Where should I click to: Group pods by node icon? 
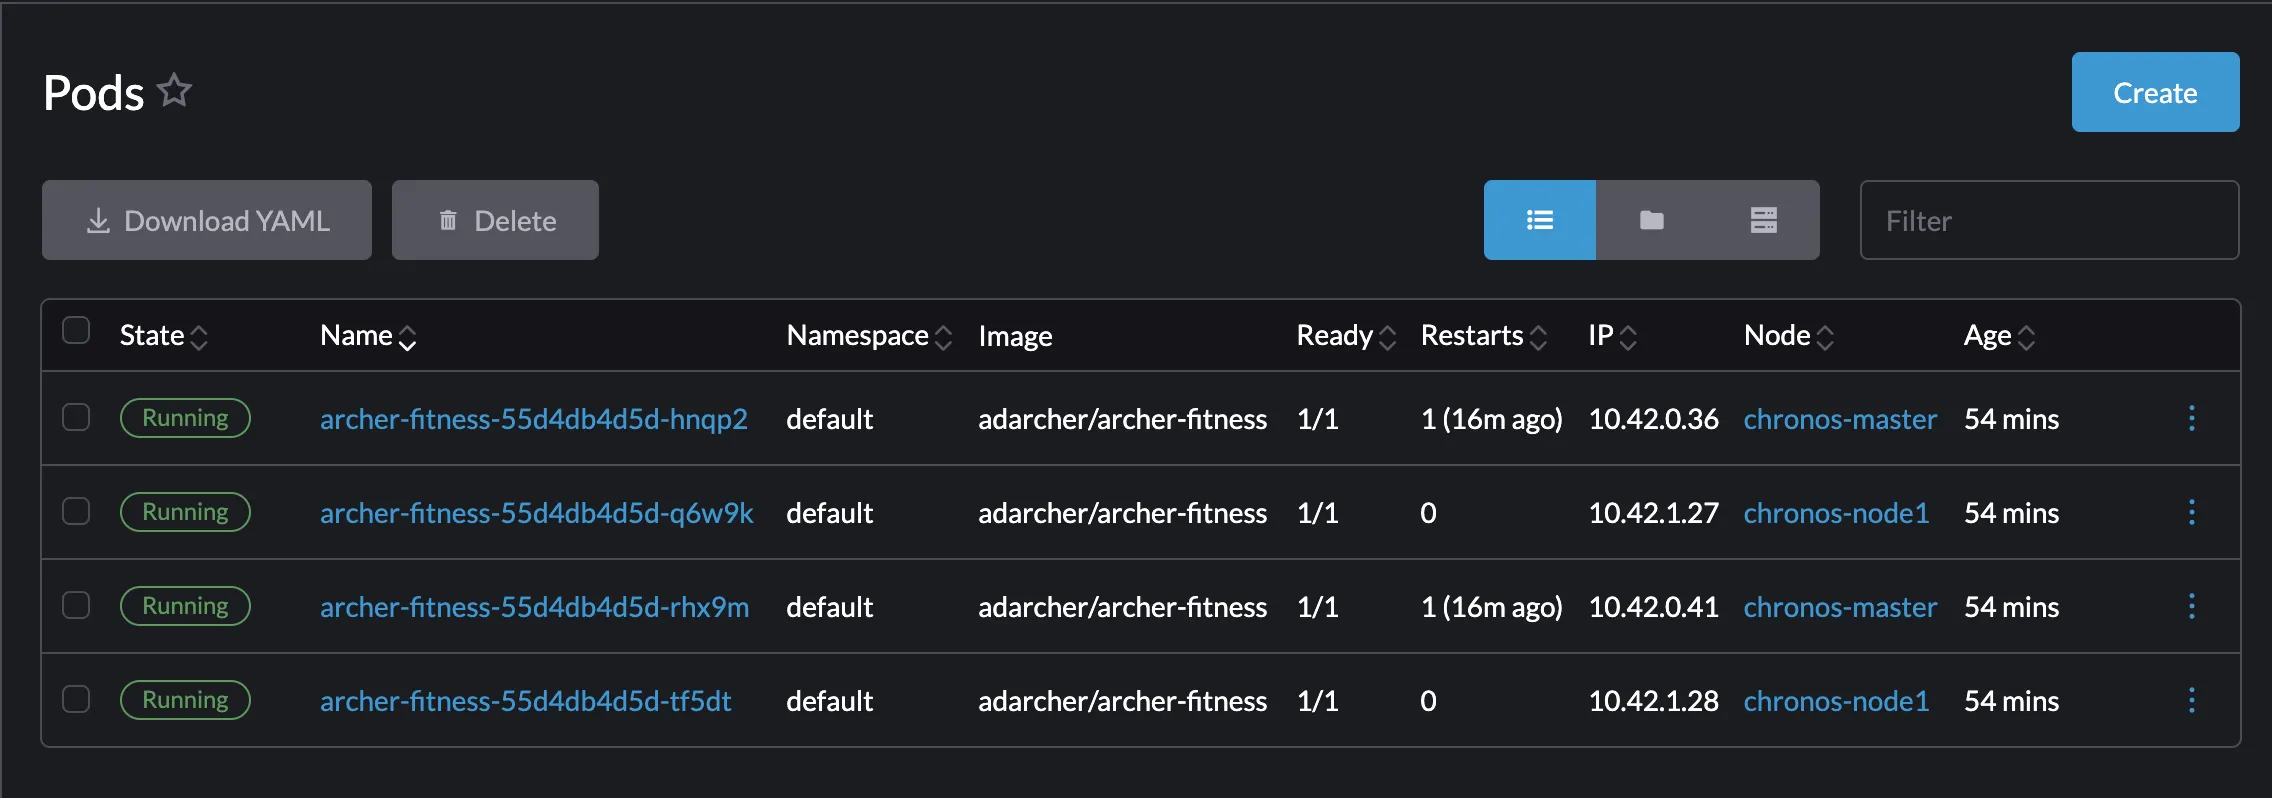pos(1763,220)
